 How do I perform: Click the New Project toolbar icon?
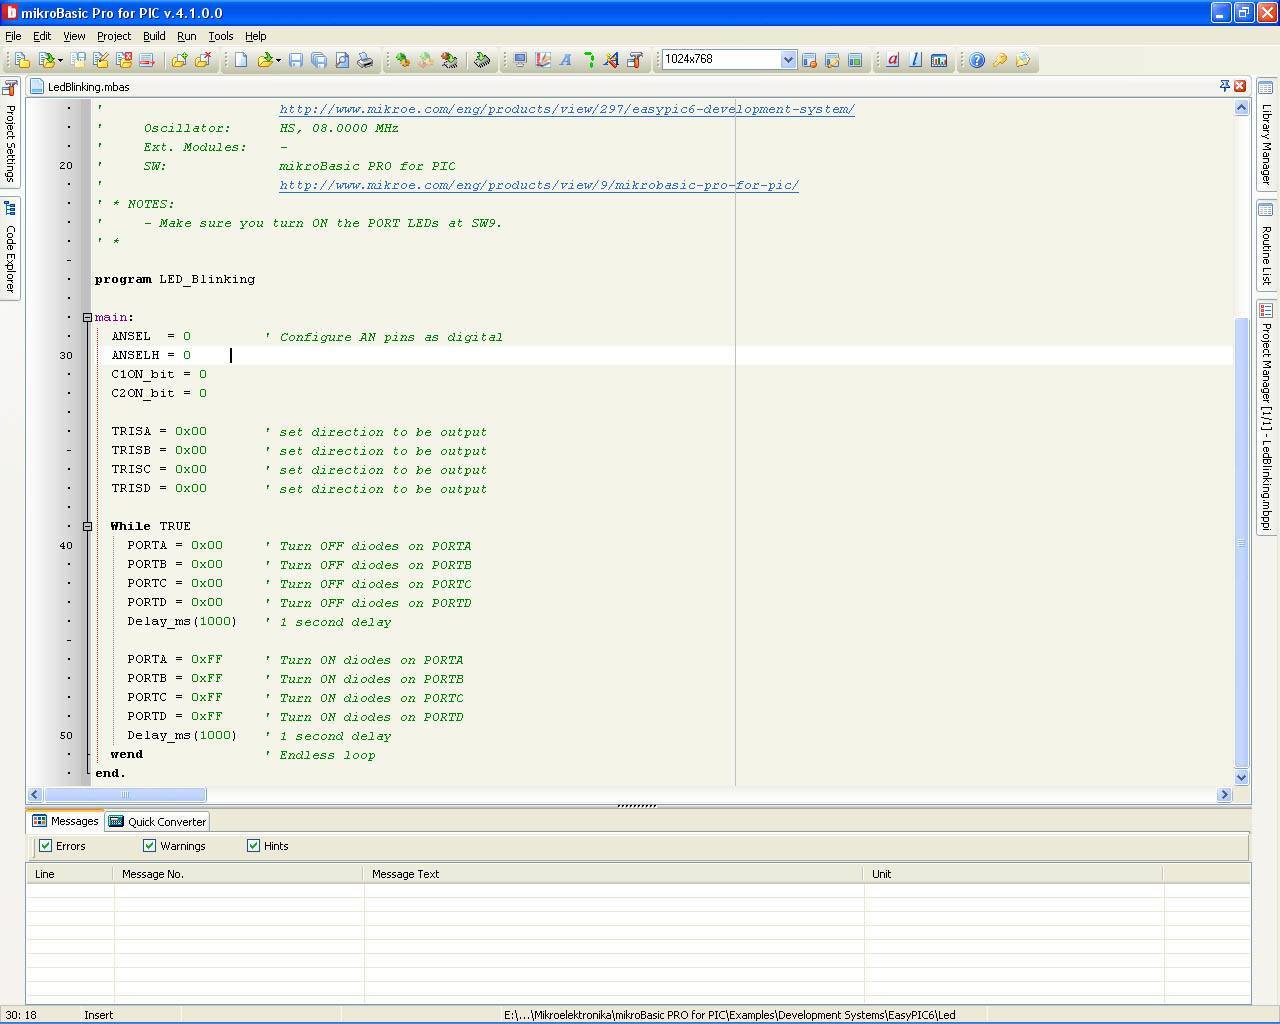(21, 60)
